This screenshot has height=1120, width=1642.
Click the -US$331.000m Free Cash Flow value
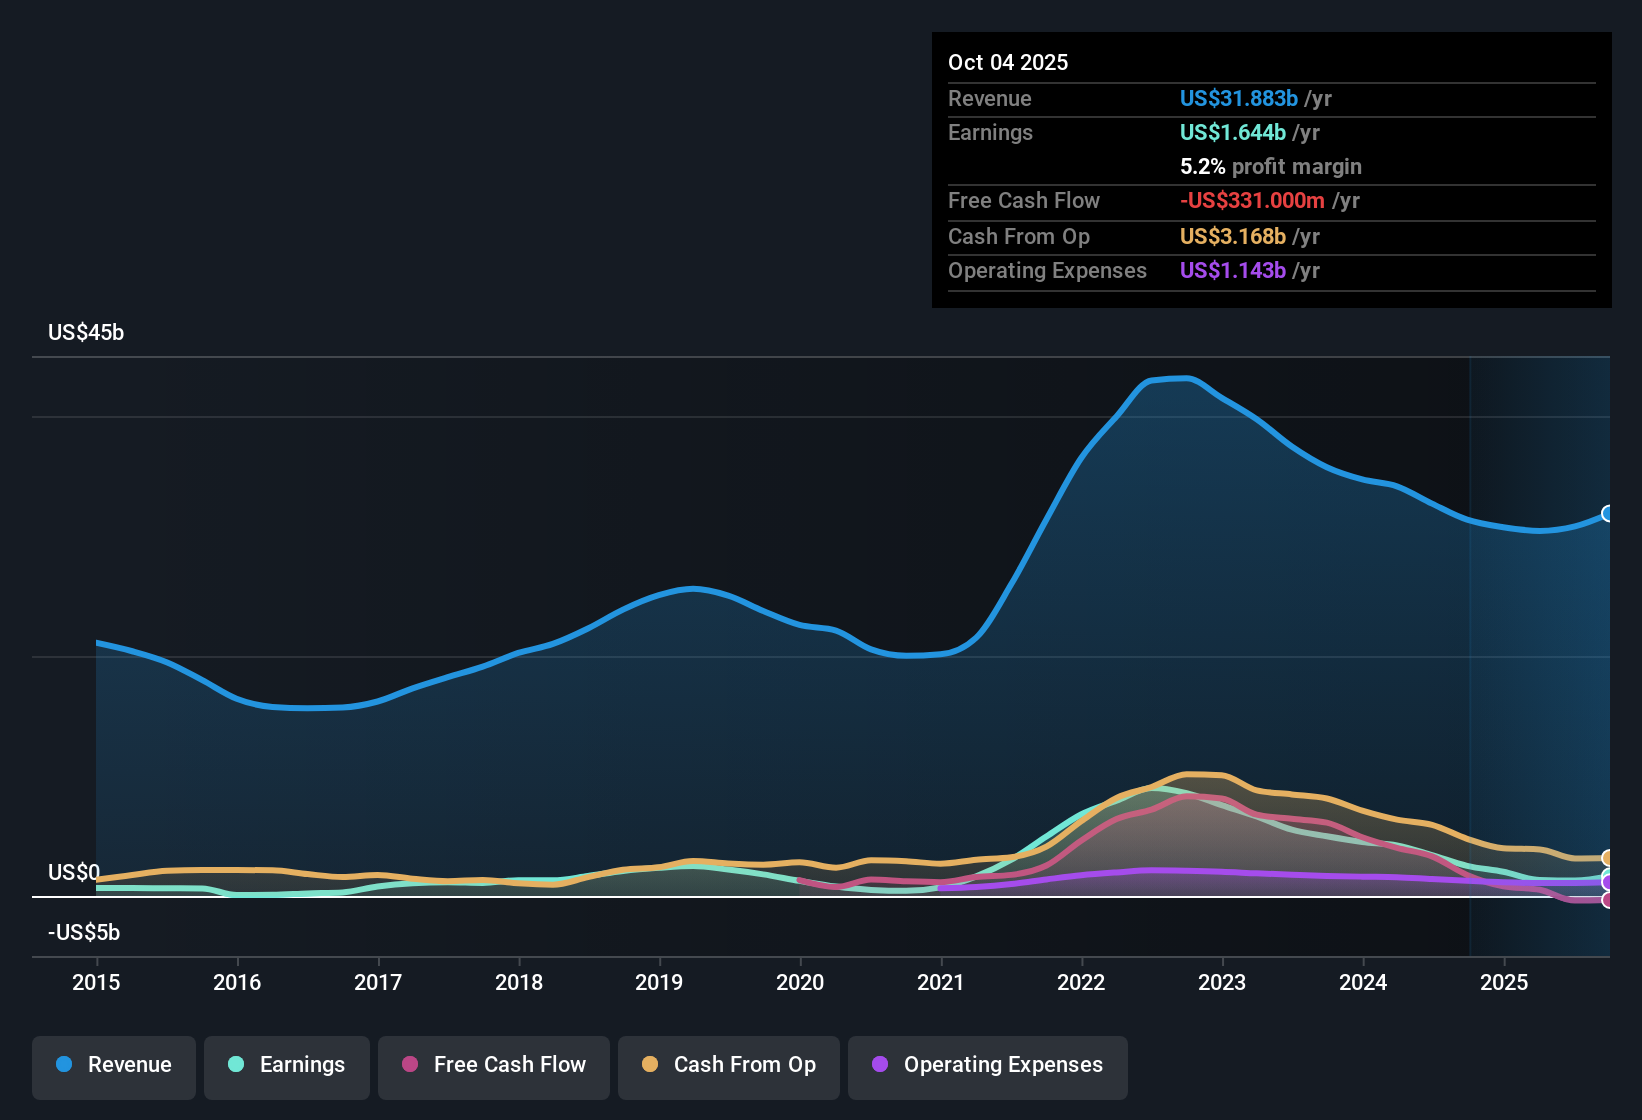coord(1252,200)
